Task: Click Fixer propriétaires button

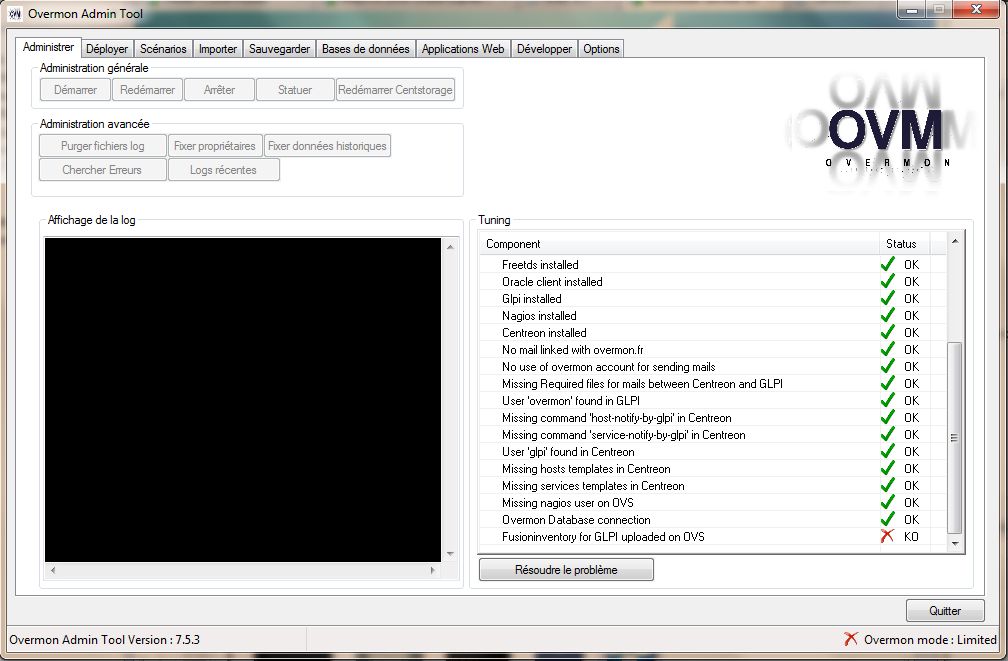Action: click(215, 146)
